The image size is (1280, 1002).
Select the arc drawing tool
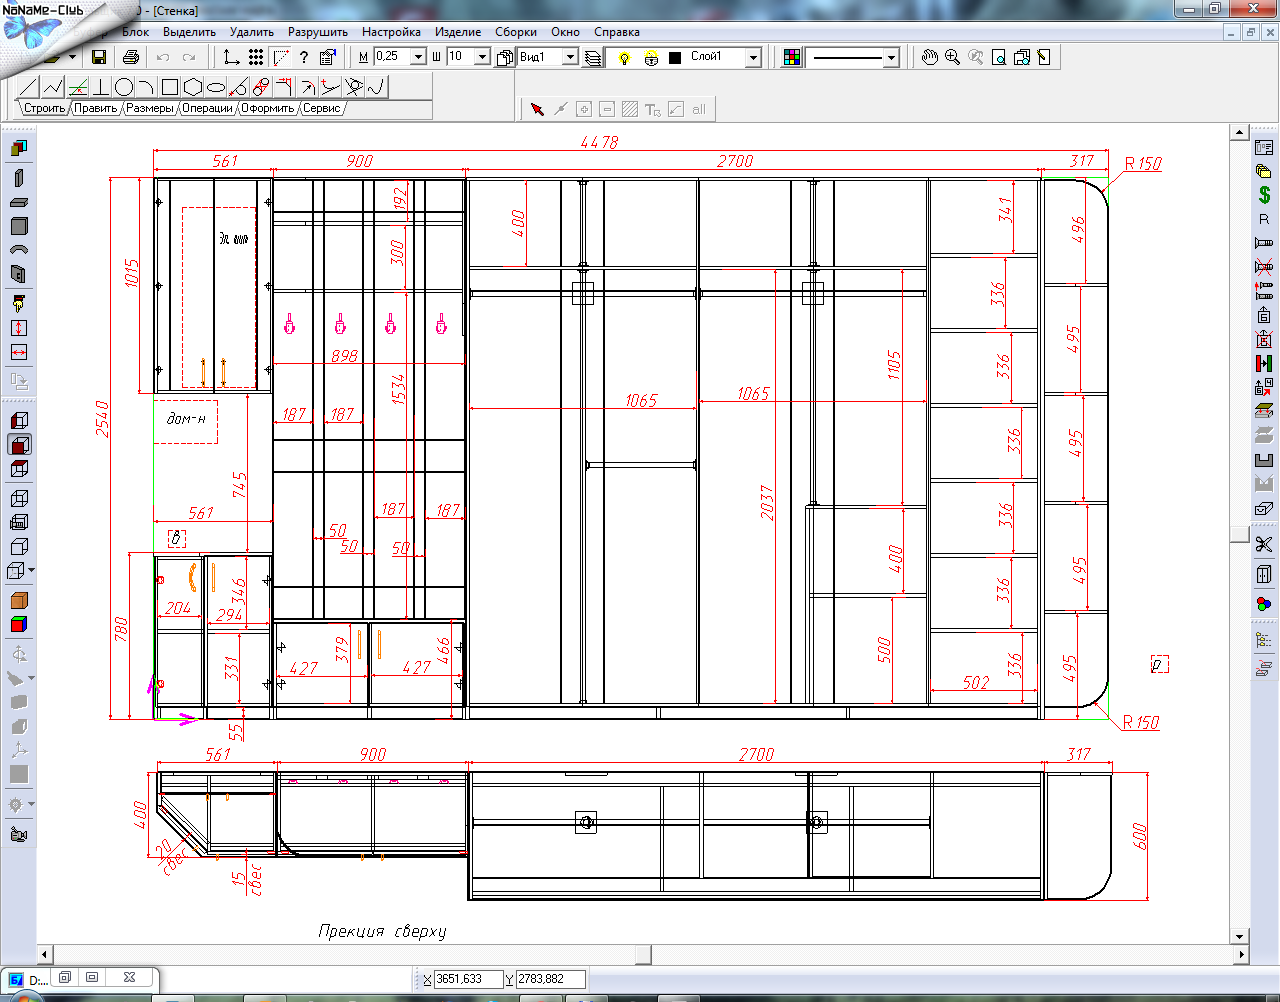click(147, 87)
